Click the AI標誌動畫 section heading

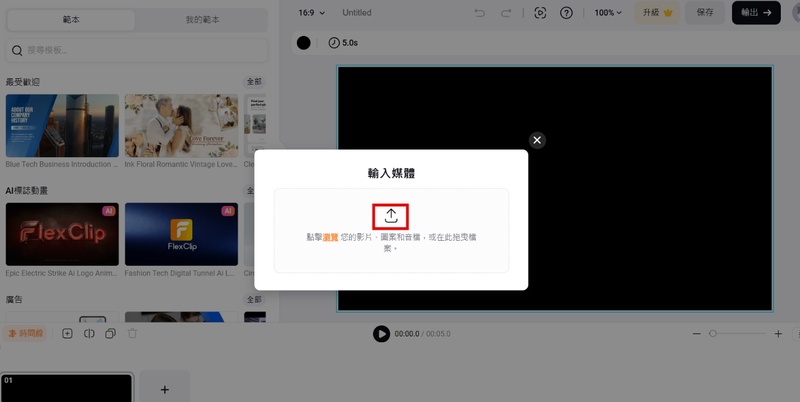tap(27, 190)
